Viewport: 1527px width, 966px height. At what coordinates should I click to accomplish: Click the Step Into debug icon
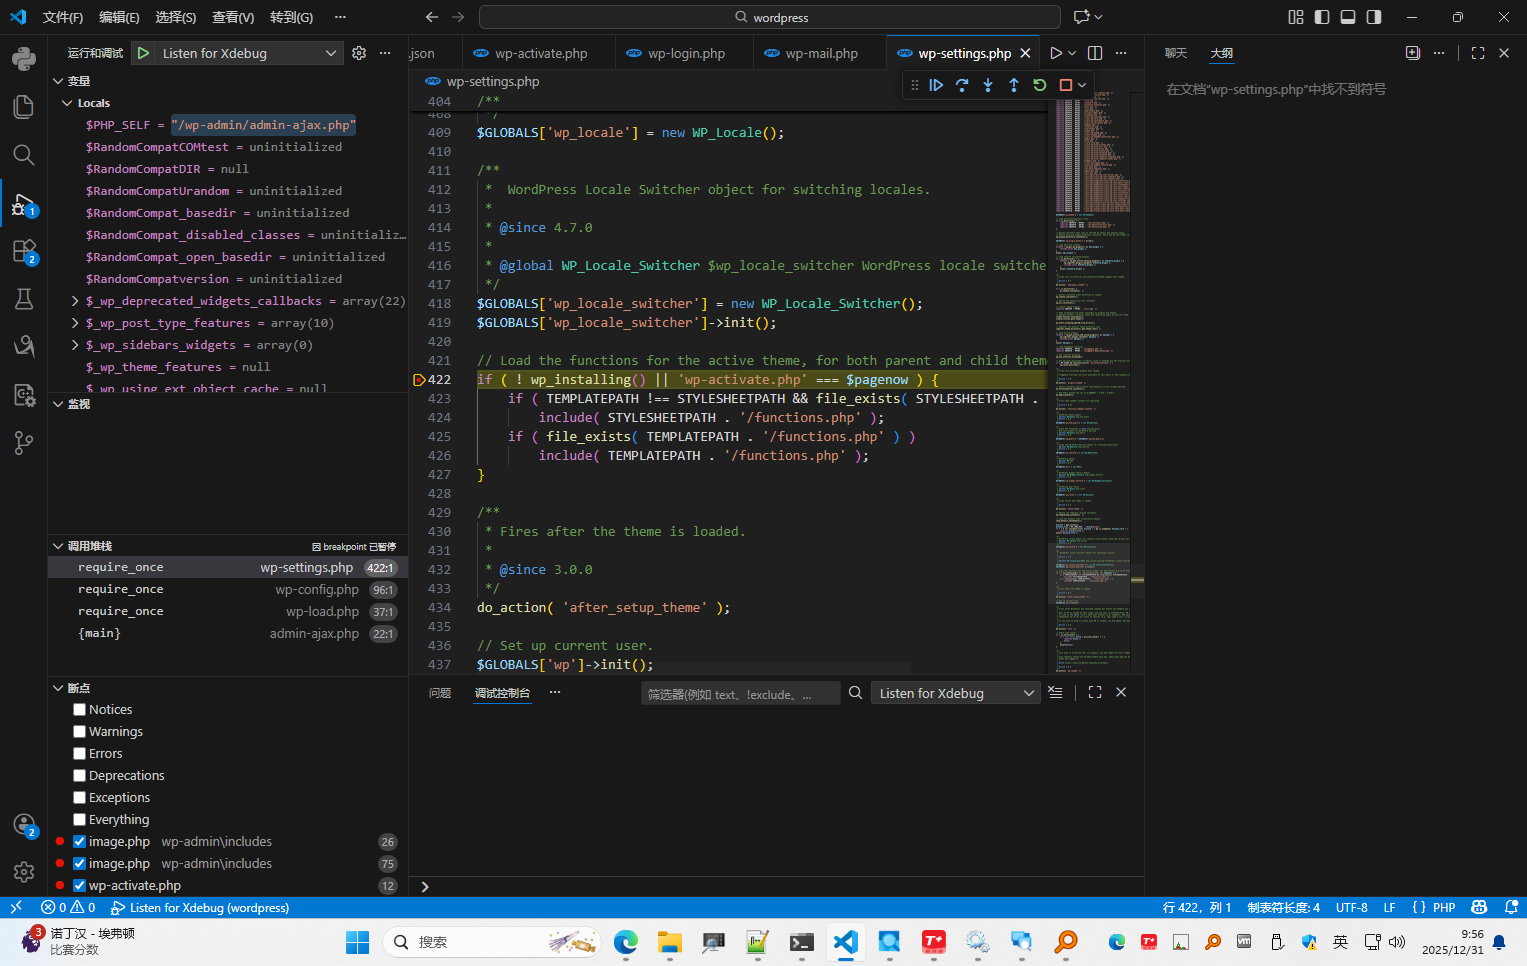coord(988,85)
